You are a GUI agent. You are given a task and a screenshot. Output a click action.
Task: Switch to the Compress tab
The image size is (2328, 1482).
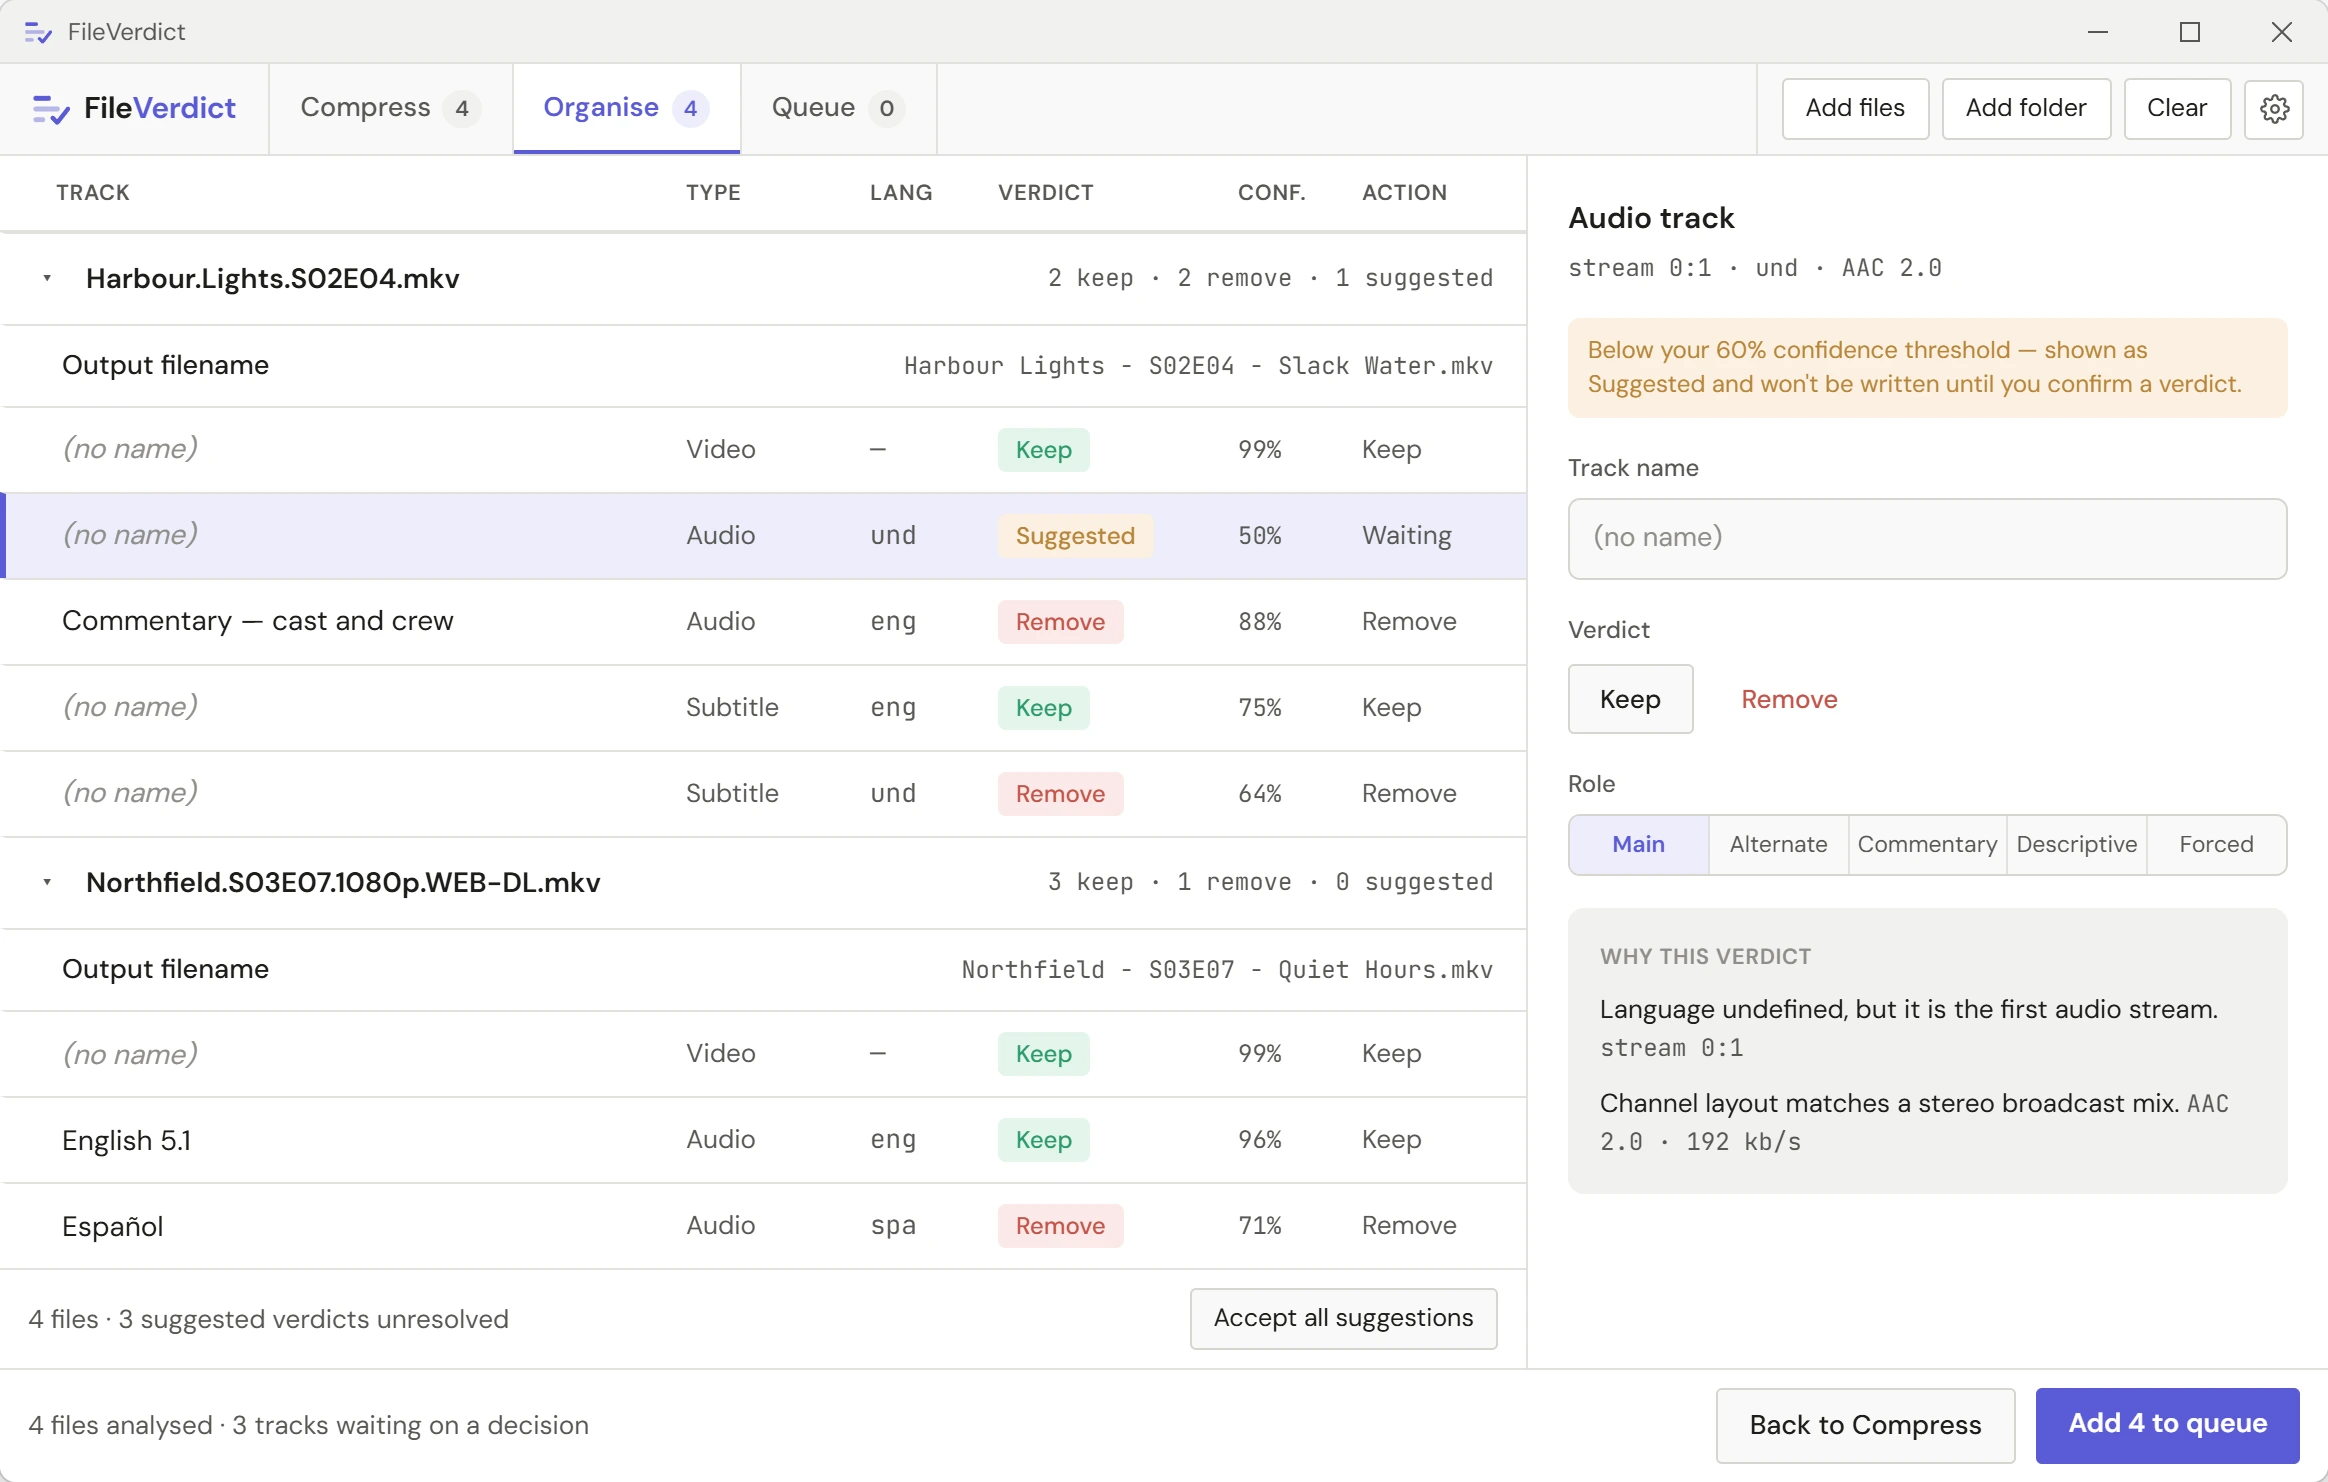(390, 108)
